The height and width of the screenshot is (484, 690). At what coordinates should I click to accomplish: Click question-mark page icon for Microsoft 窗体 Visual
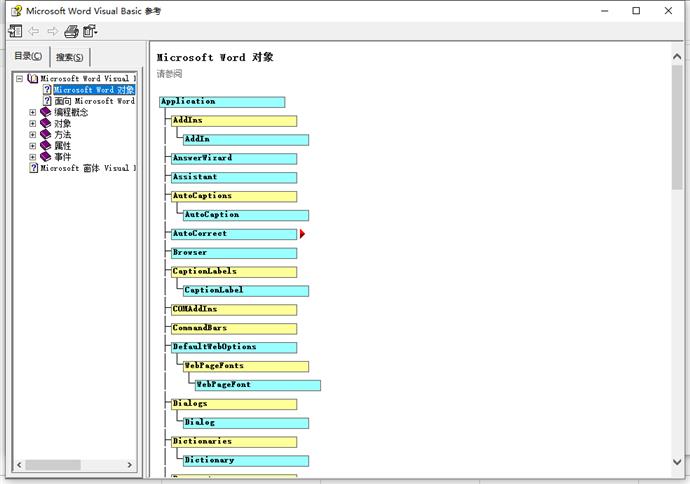[33, 168]
